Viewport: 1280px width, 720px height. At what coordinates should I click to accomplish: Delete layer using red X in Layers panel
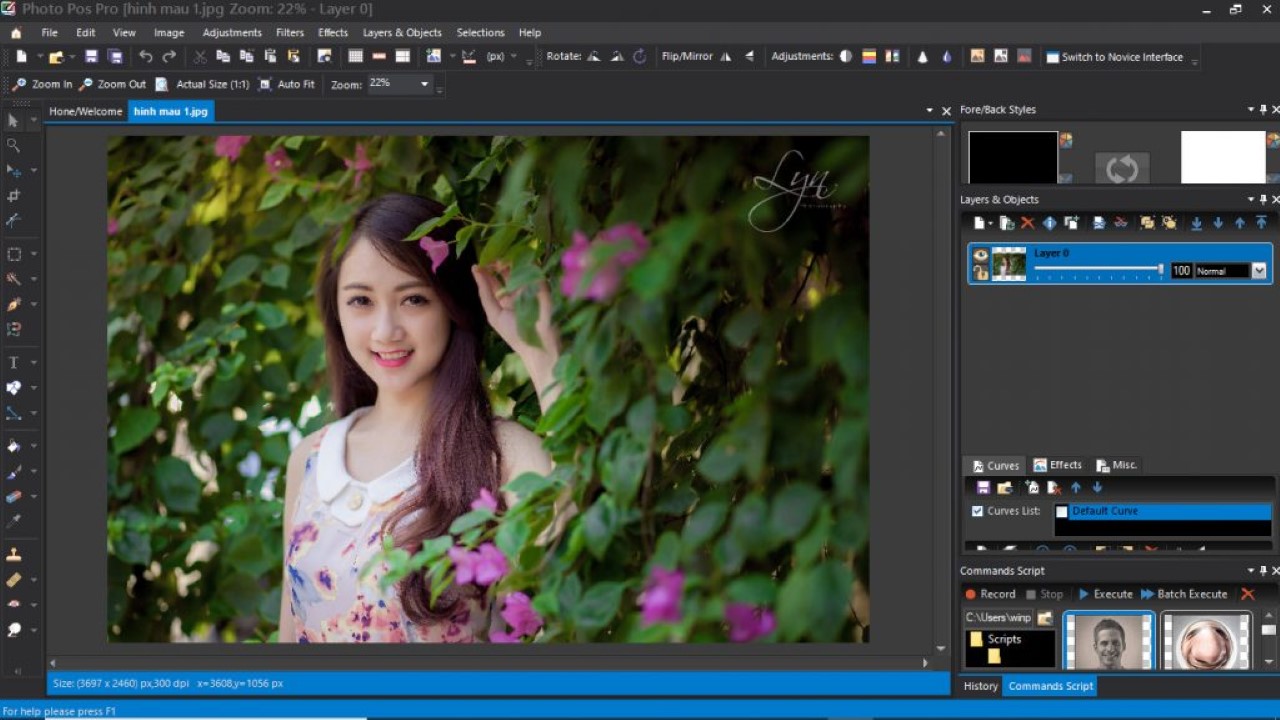tap(1027, 223)
